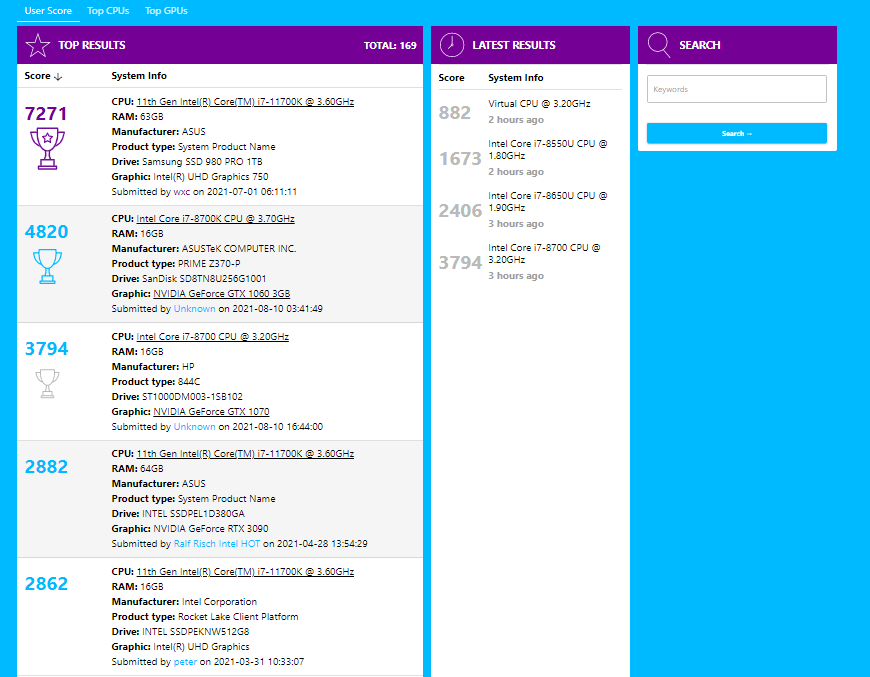Open the 7271 top score result

click(x=46, y=114)
